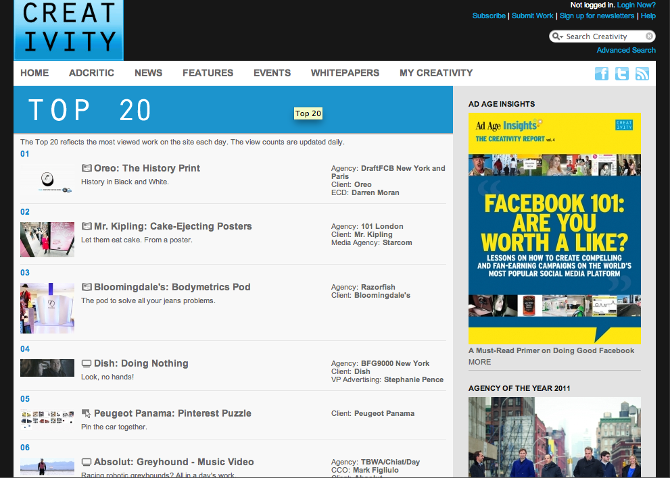
Task: Click Facebook 101 Ad Age Insights banner
Action: pyautogui.click(x=555, y=229)
